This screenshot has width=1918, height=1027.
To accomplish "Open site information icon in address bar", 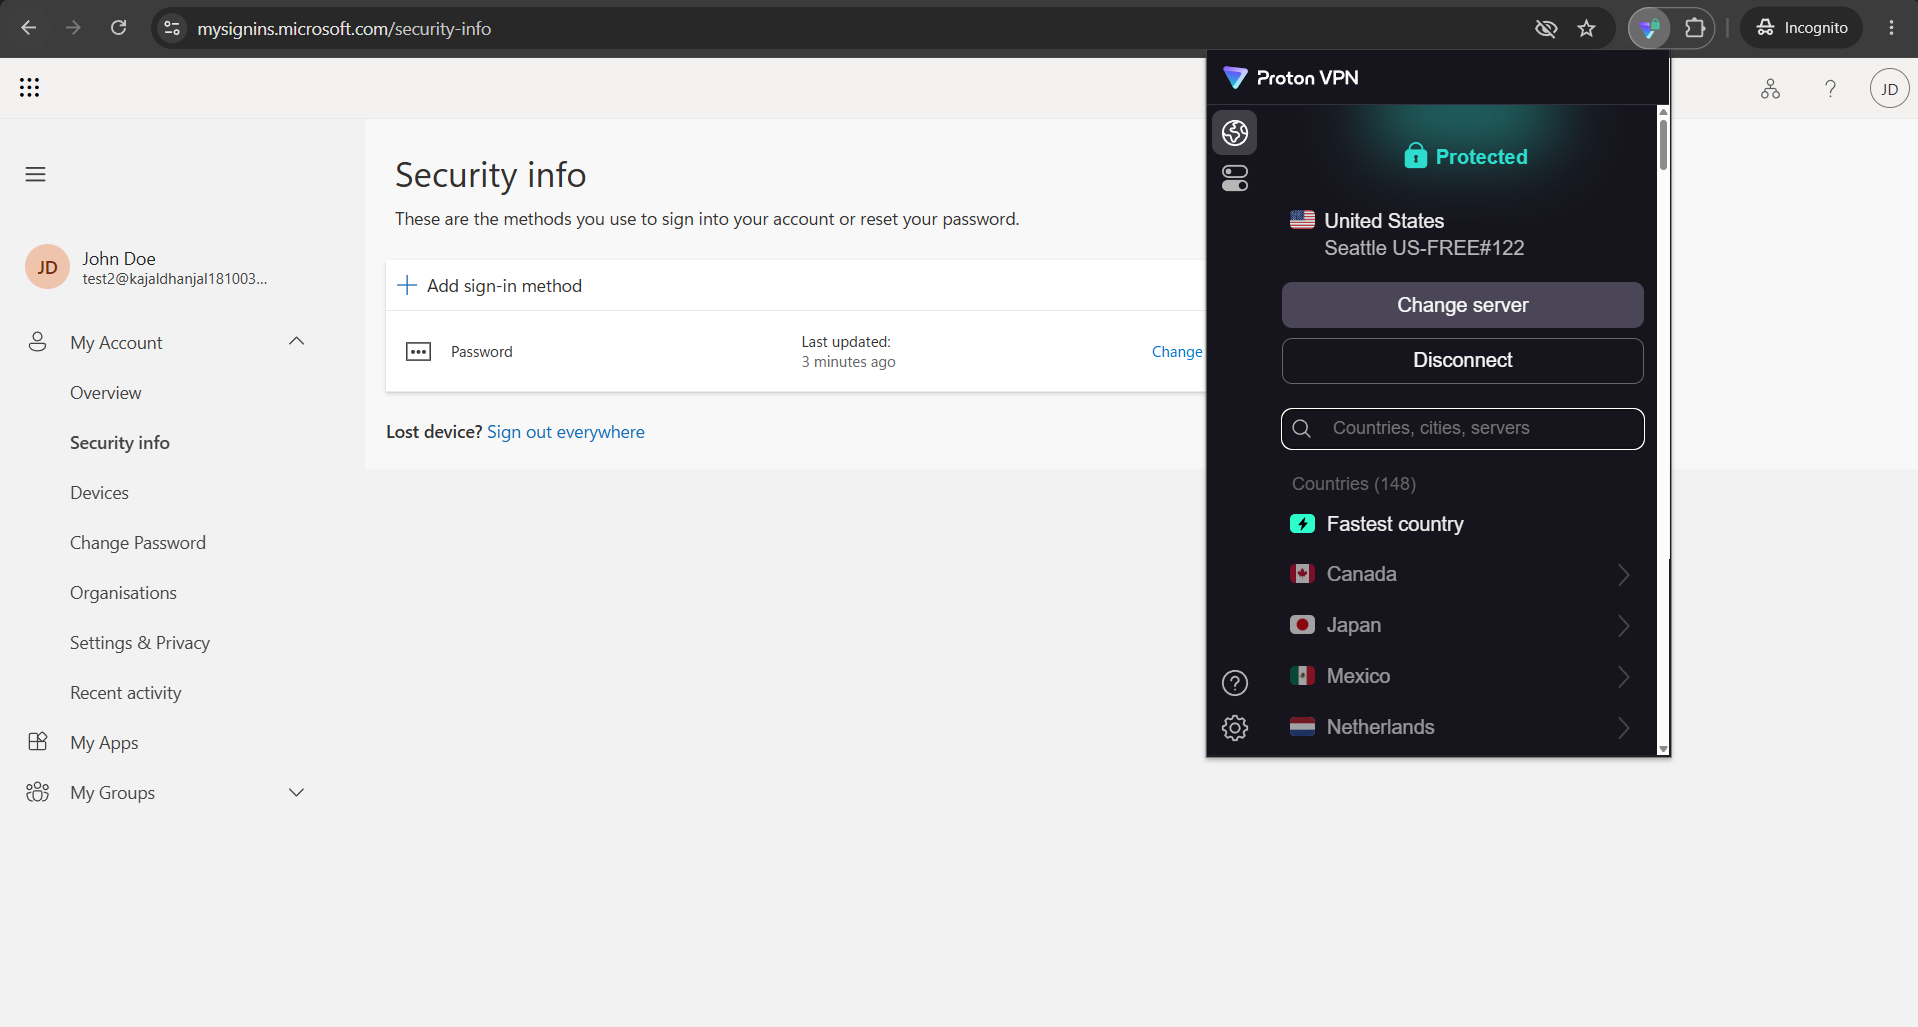I will click(x=172, y=28).
